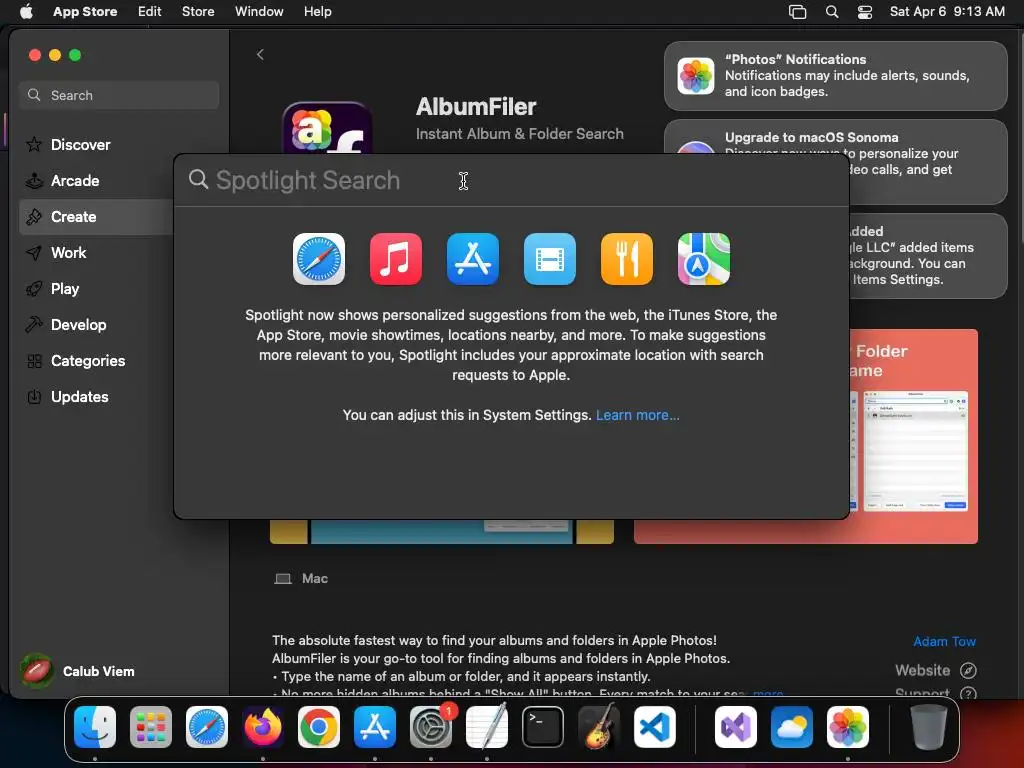This screenshot has height=768, width=1024.
Task: Click Stage Manager icon in menu bar
Action: [x=797, y=12]
